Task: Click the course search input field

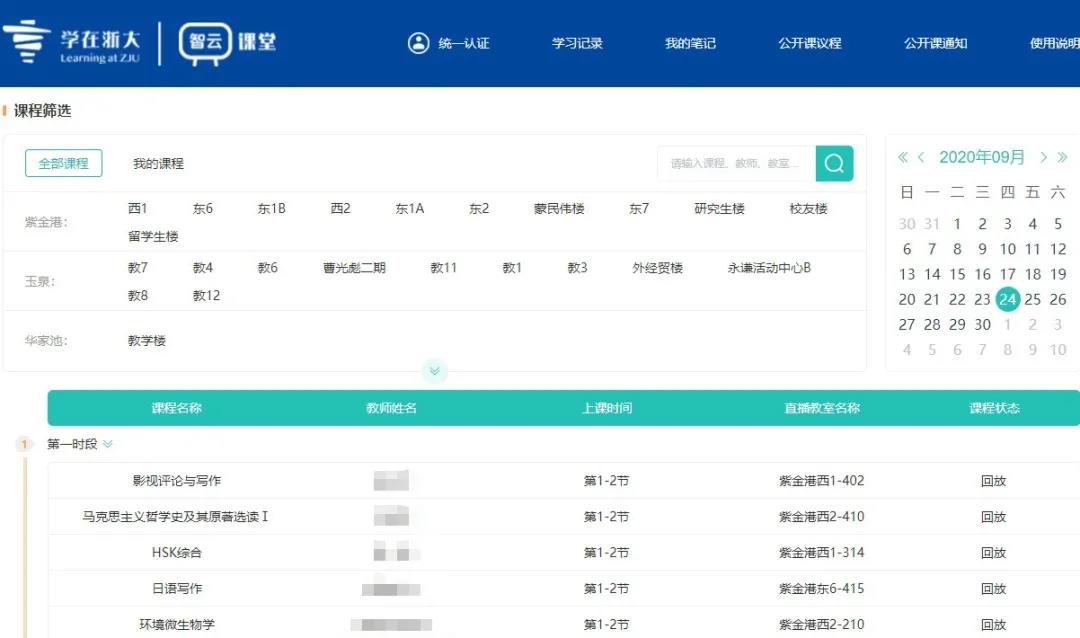Action: point(735,163)
